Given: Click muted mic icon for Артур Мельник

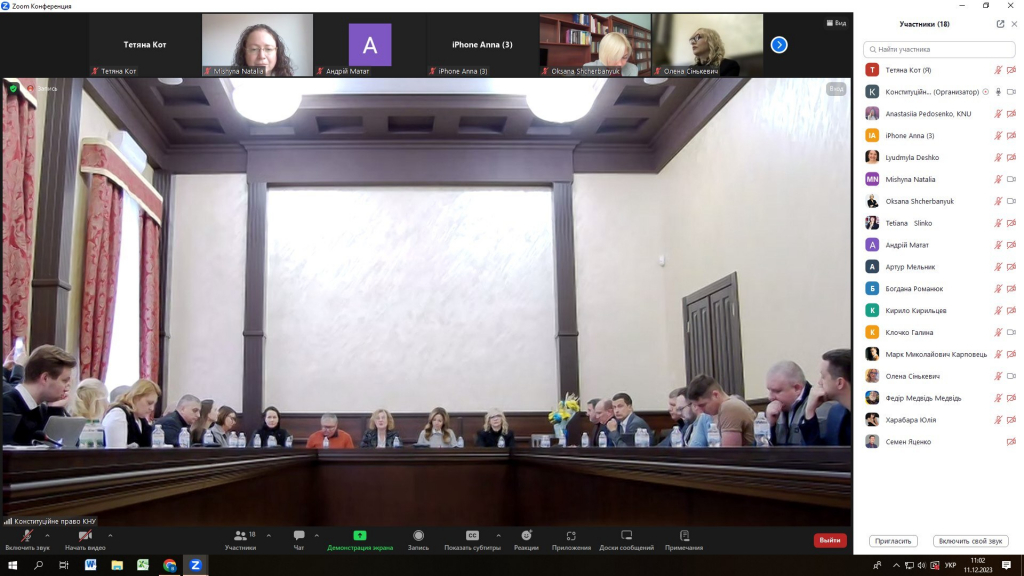Looking at the screenshot, I should point(998,266).
